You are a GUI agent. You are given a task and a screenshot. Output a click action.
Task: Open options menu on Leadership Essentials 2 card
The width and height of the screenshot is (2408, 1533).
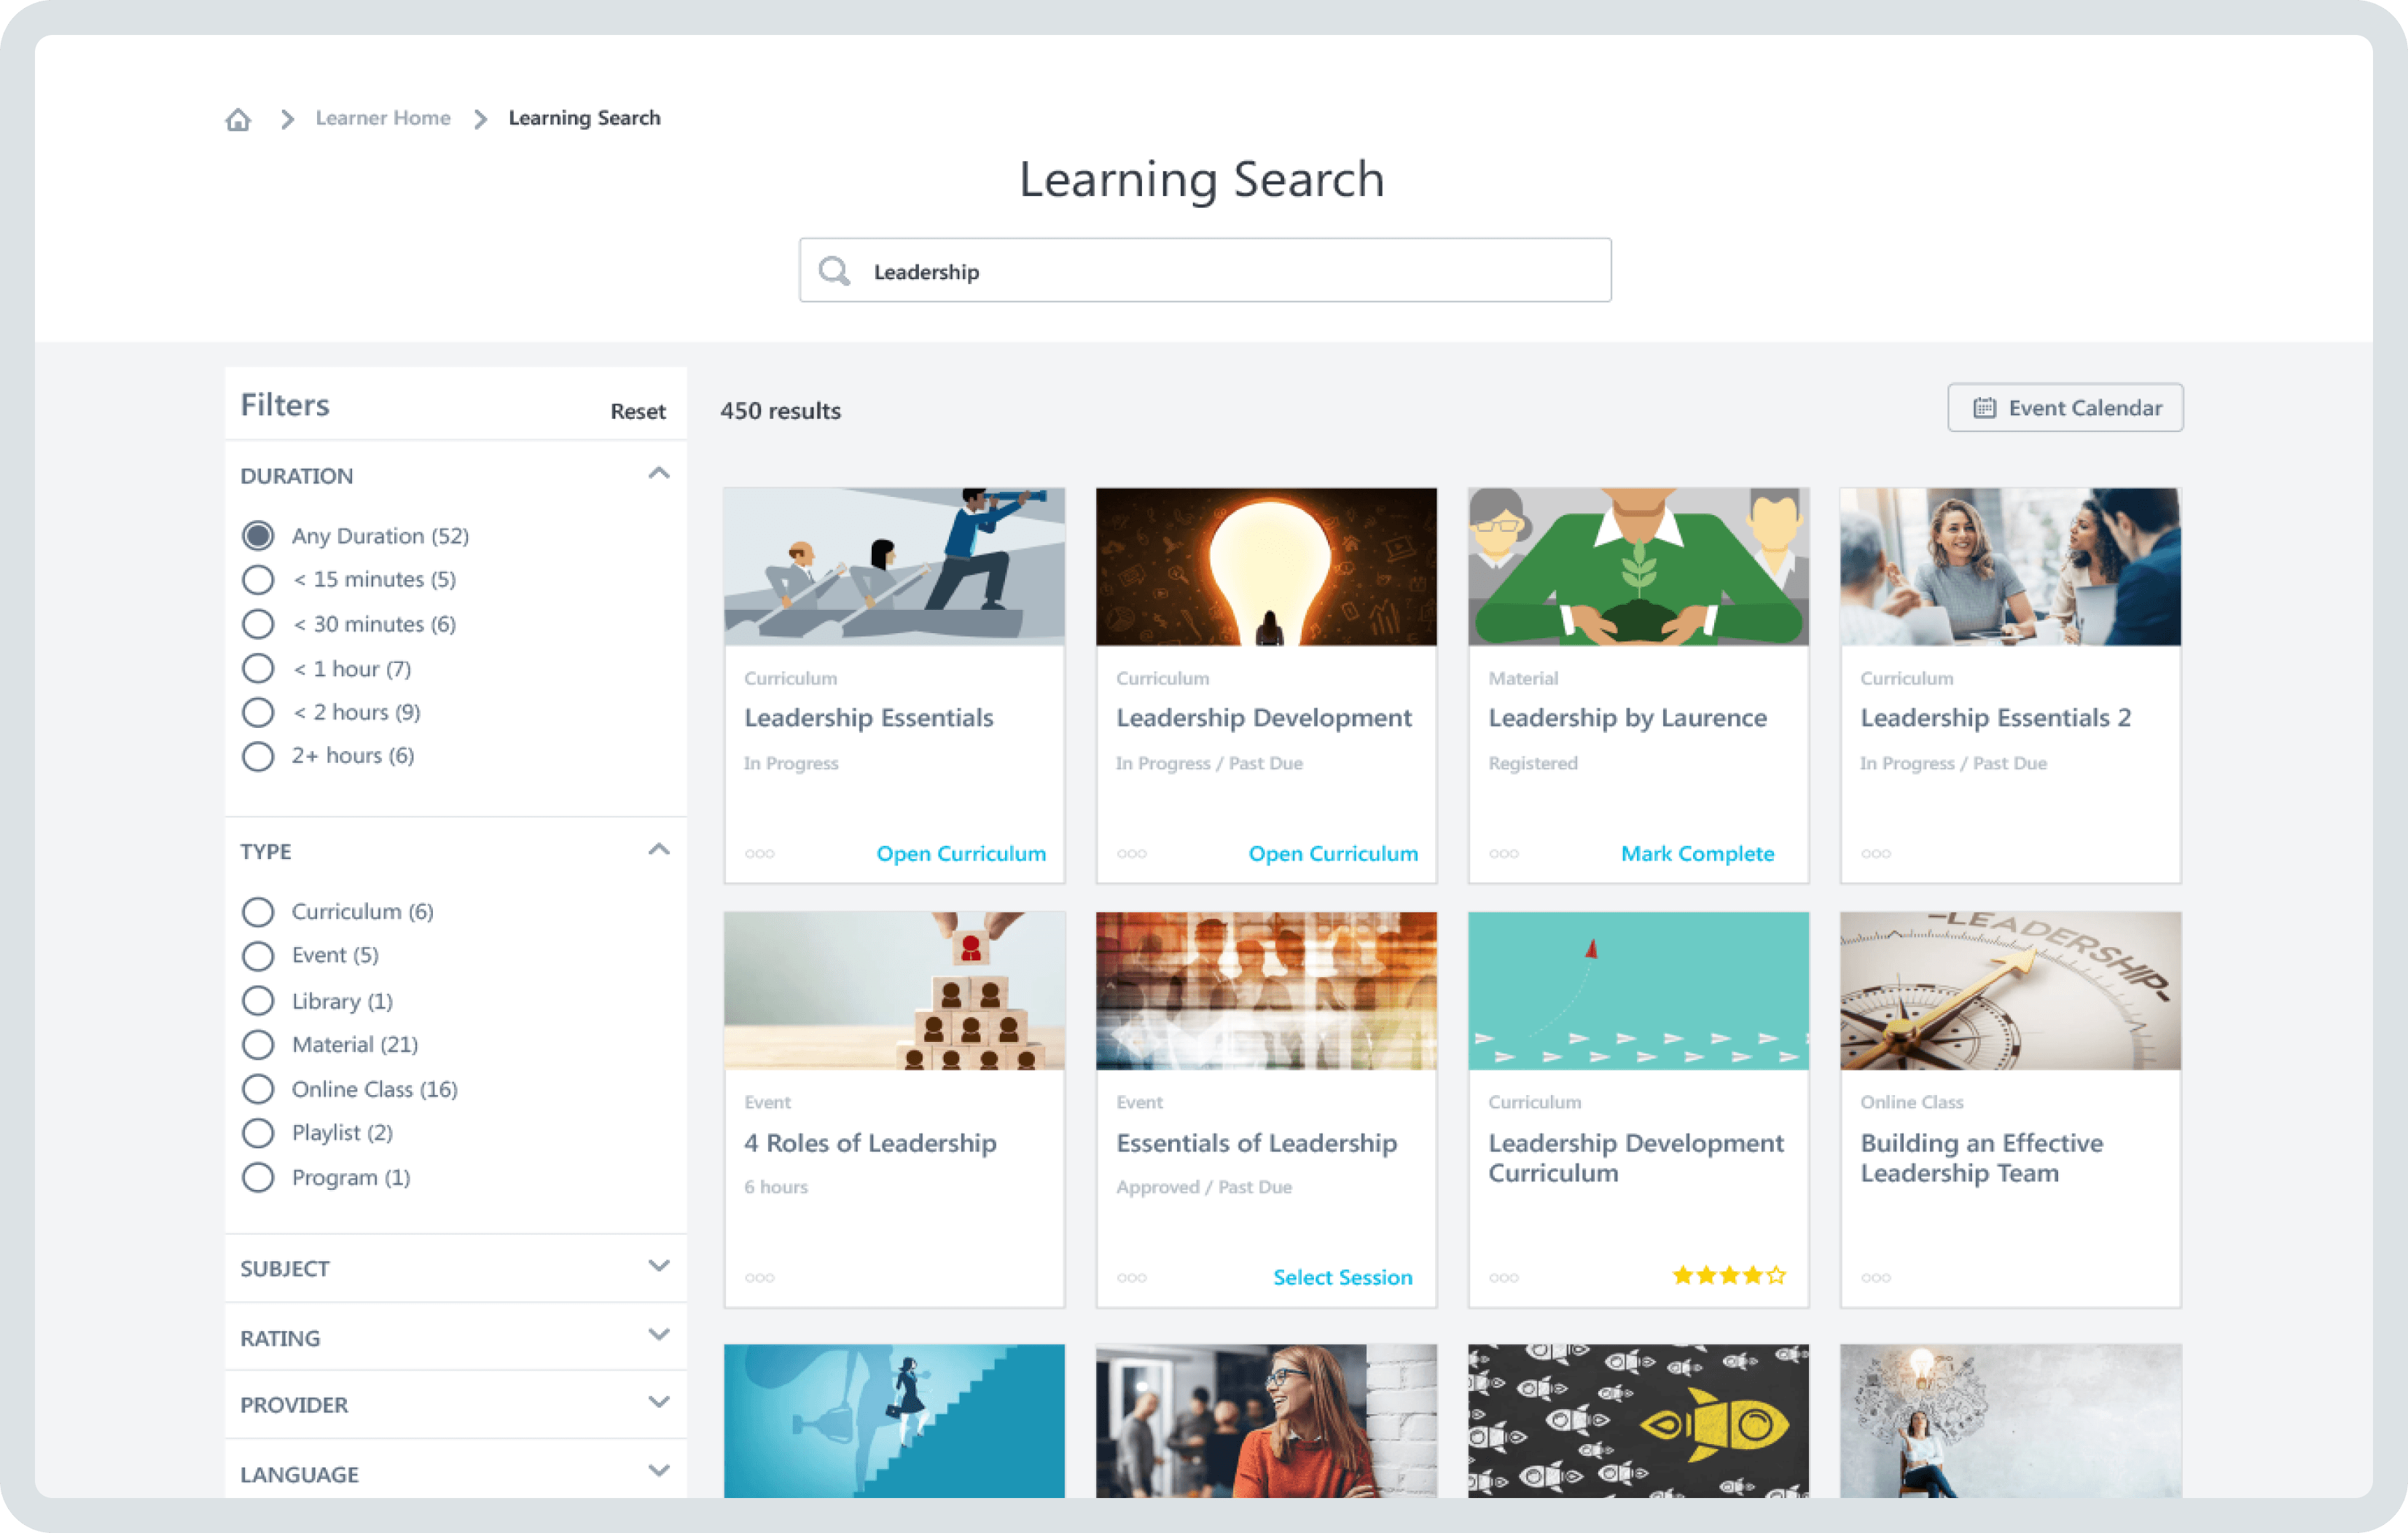click(x=1876, y=853)
